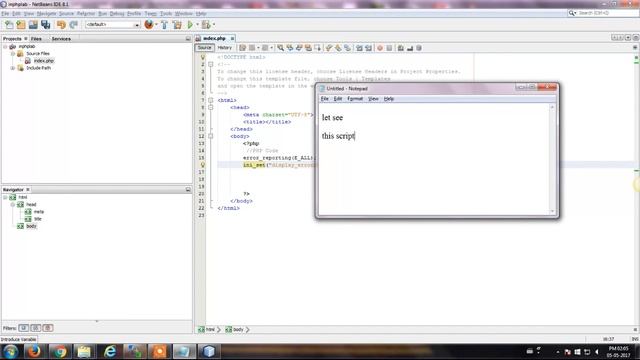Click the Previous Bookmark editor icon
The height and width of the screenshot is (360, 640).
coord(329,48)
